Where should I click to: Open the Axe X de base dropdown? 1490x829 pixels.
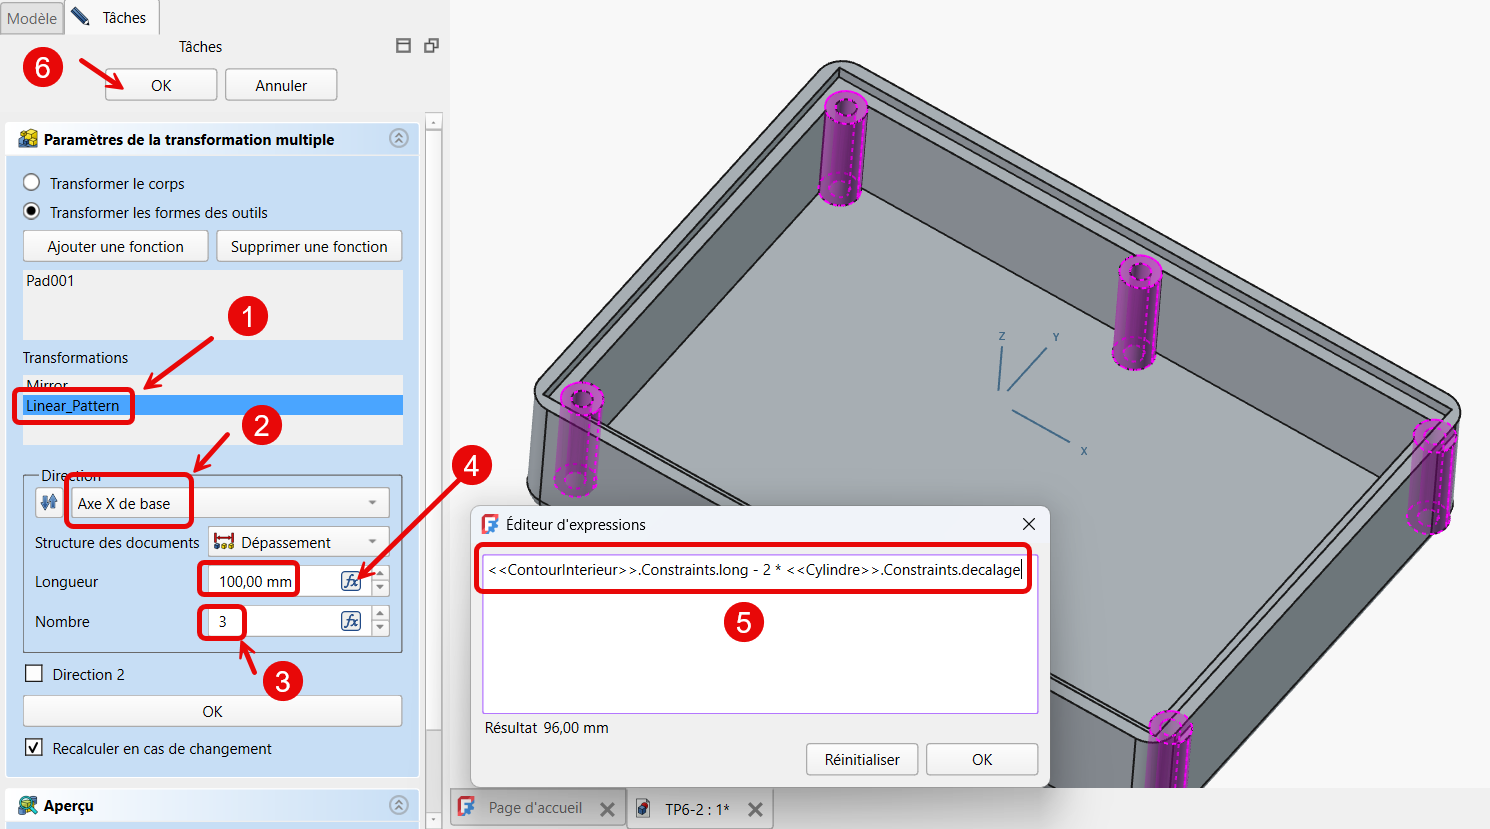(x=230, y=503)
